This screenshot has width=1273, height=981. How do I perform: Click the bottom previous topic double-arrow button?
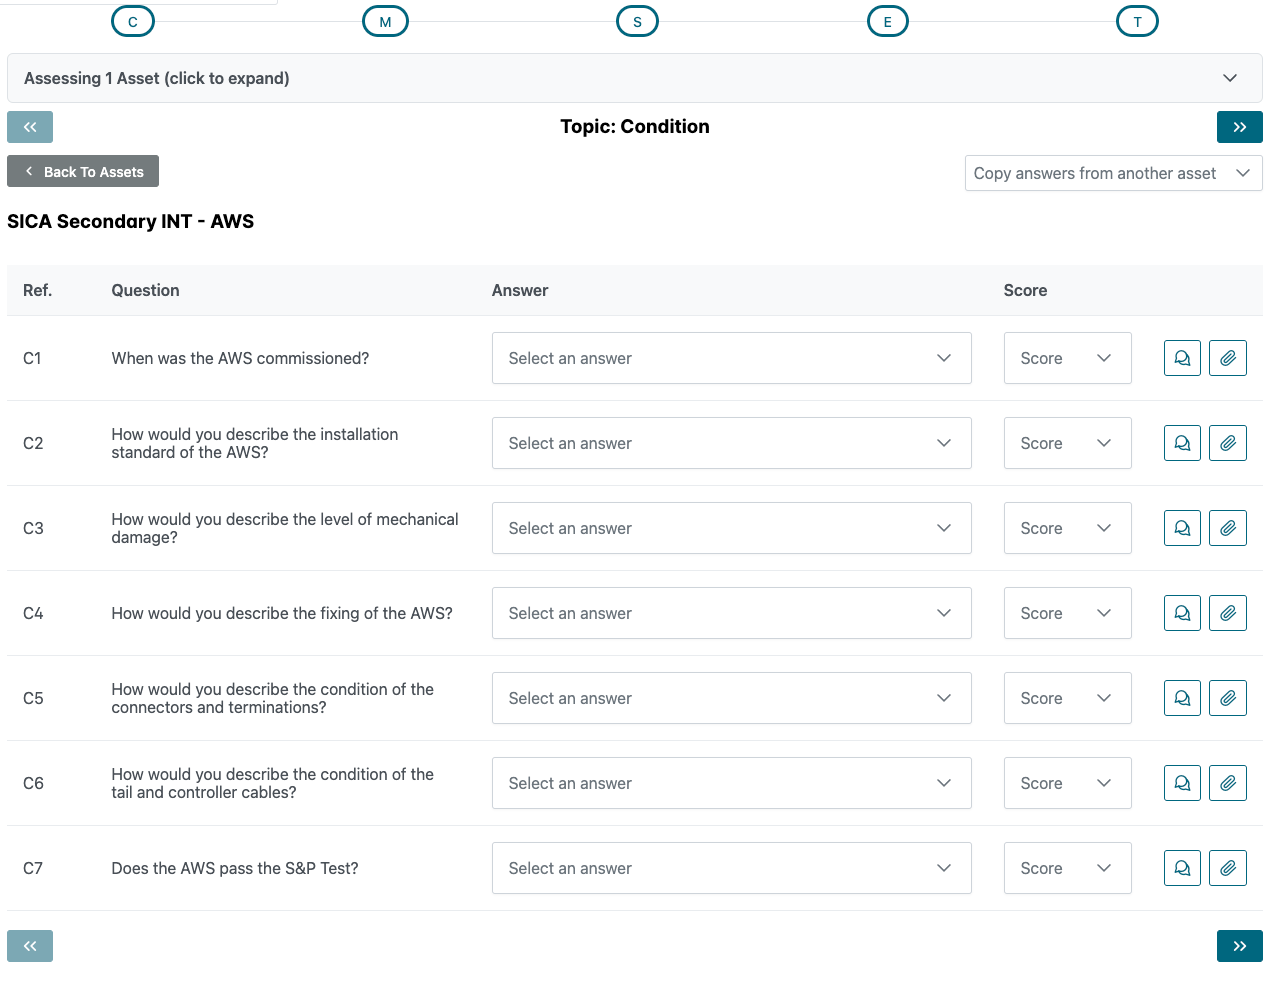[30, 946]
